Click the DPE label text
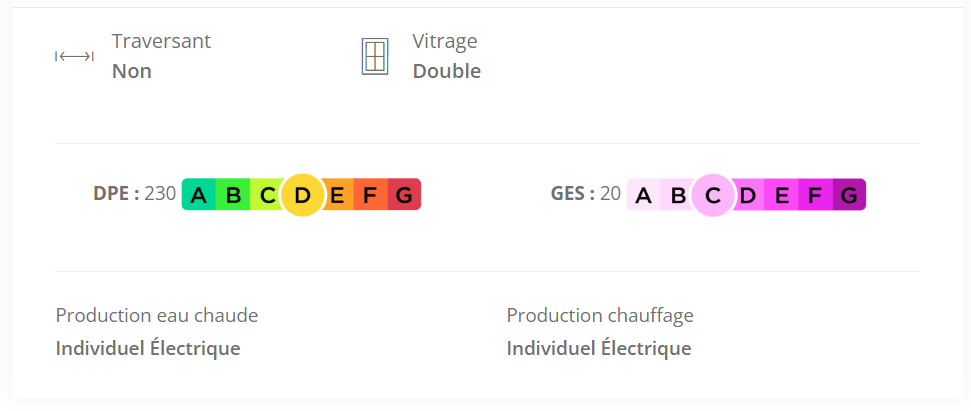This screenshot has width=971, height=411. [x=116, y=194]
